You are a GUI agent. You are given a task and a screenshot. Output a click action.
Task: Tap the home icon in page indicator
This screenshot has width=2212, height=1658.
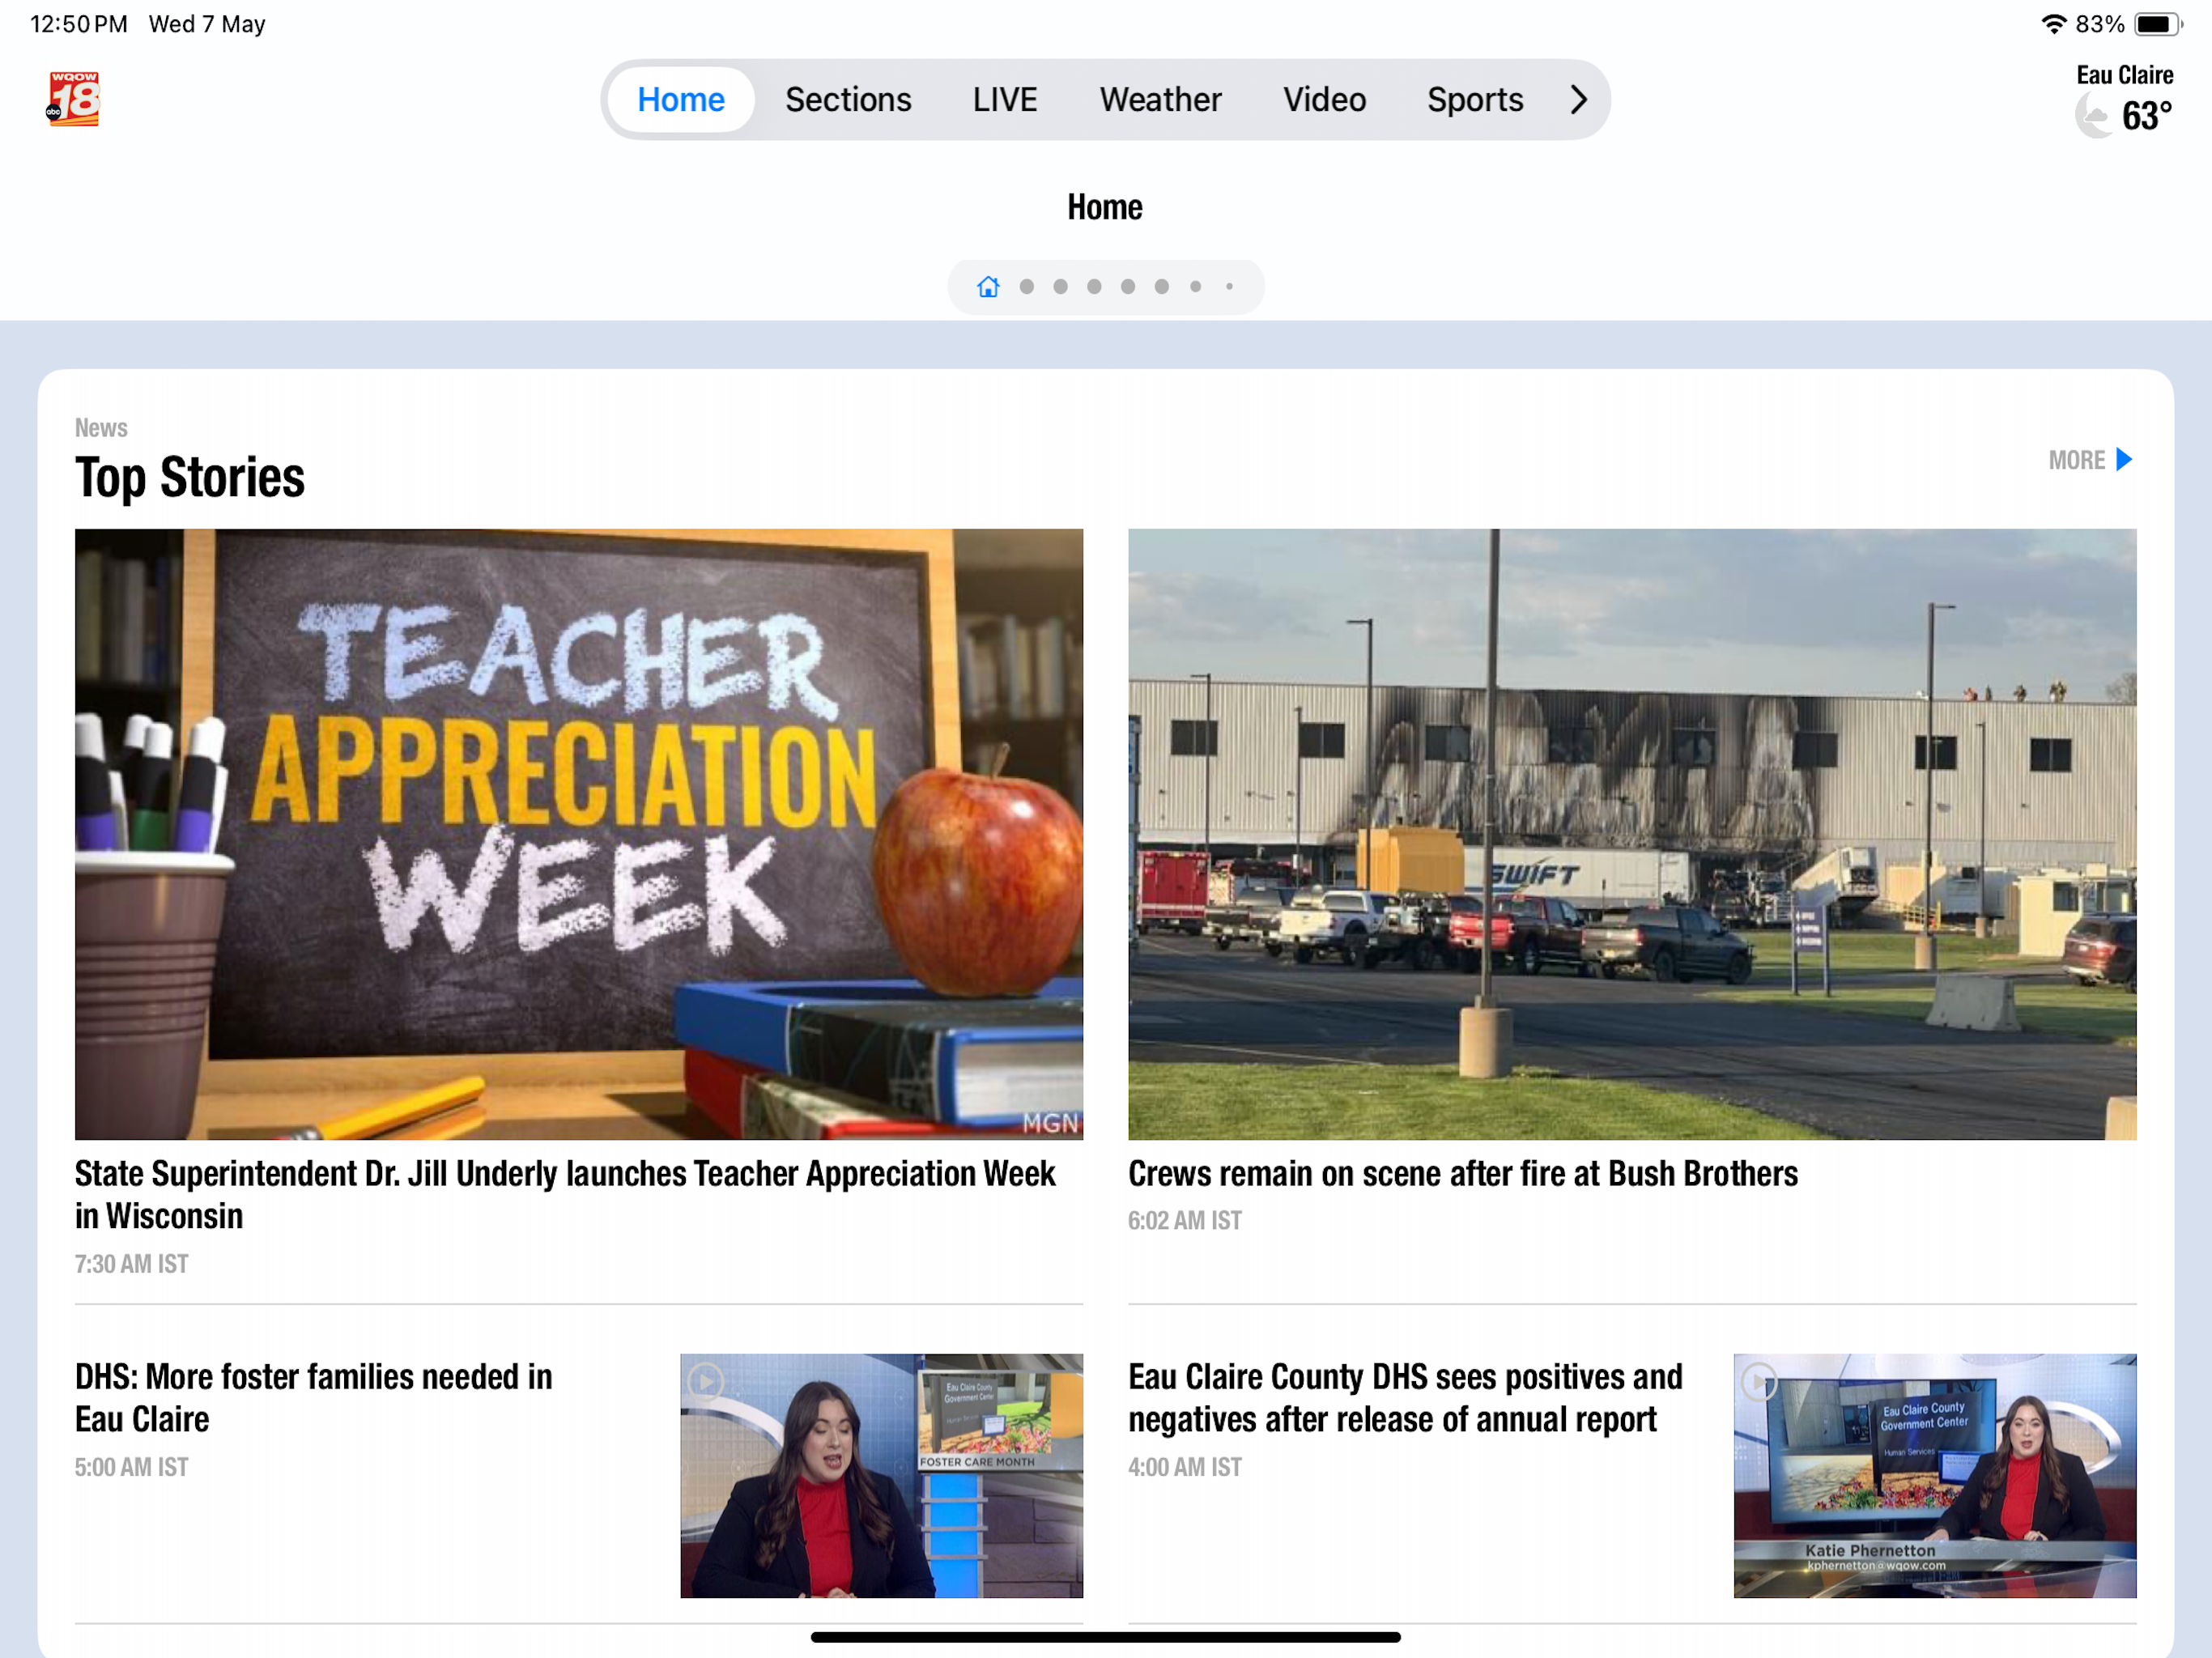click(988, 287)
